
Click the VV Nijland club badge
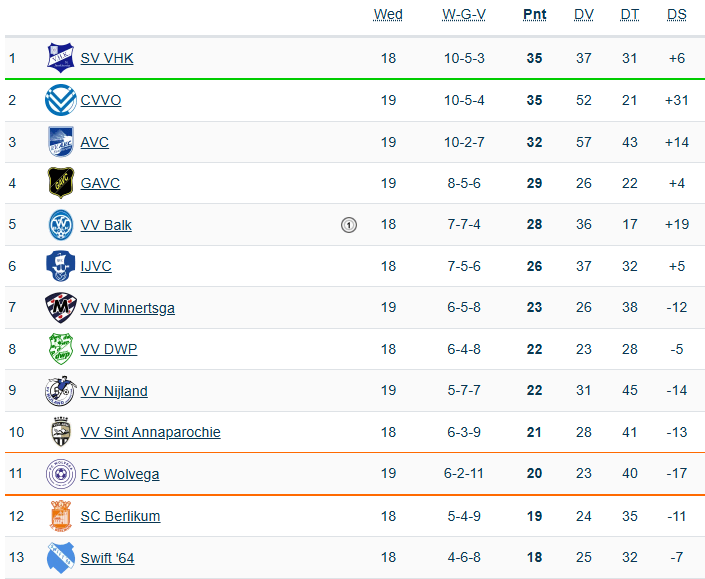click(x=61, y=391)
